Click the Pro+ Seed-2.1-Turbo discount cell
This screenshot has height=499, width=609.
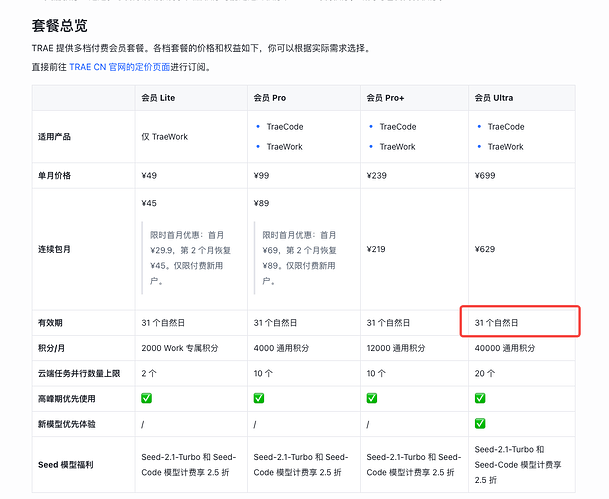coord(414,465)
